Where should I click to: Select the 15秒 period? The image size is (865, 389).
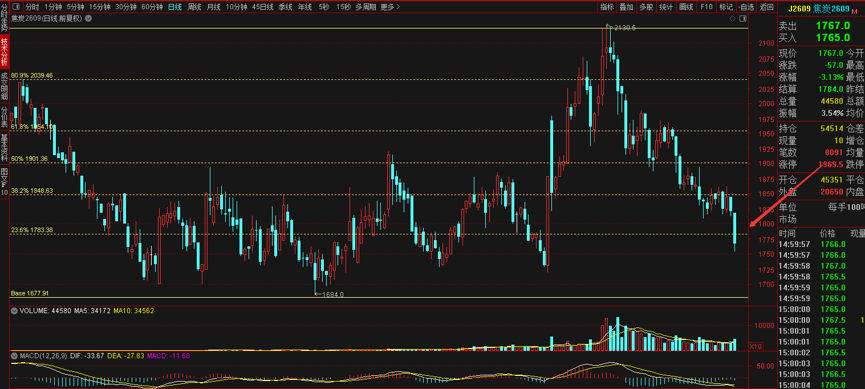click(343, 7)
